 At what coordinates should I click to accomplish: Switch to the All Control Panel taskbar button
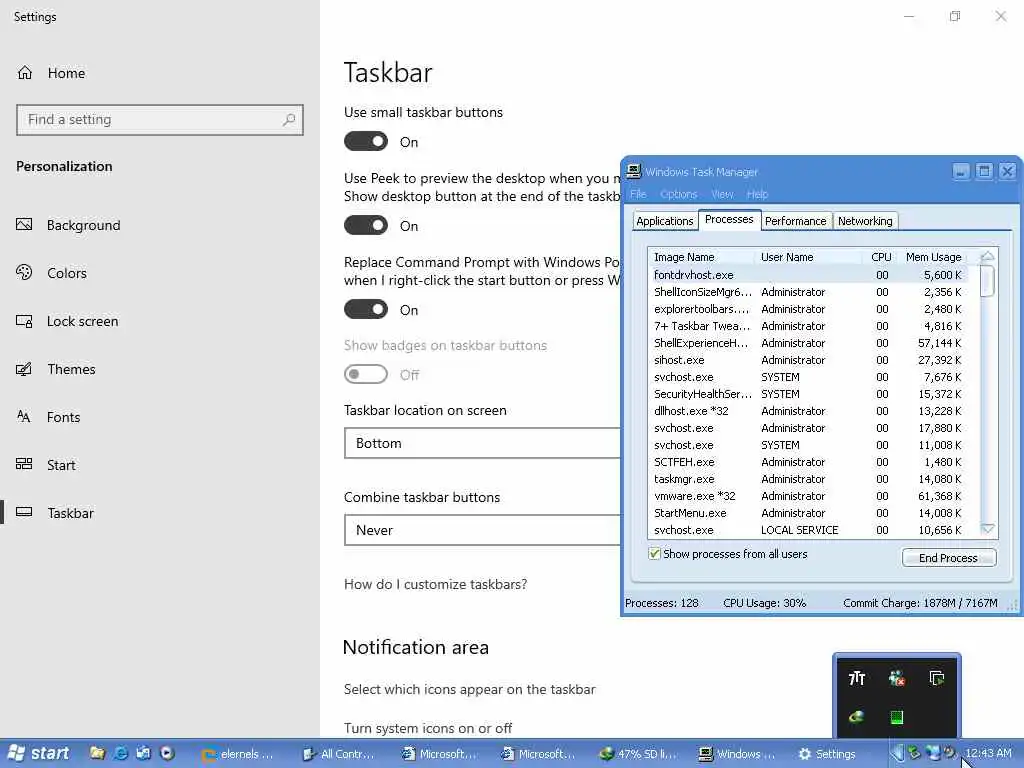[340, 754]
